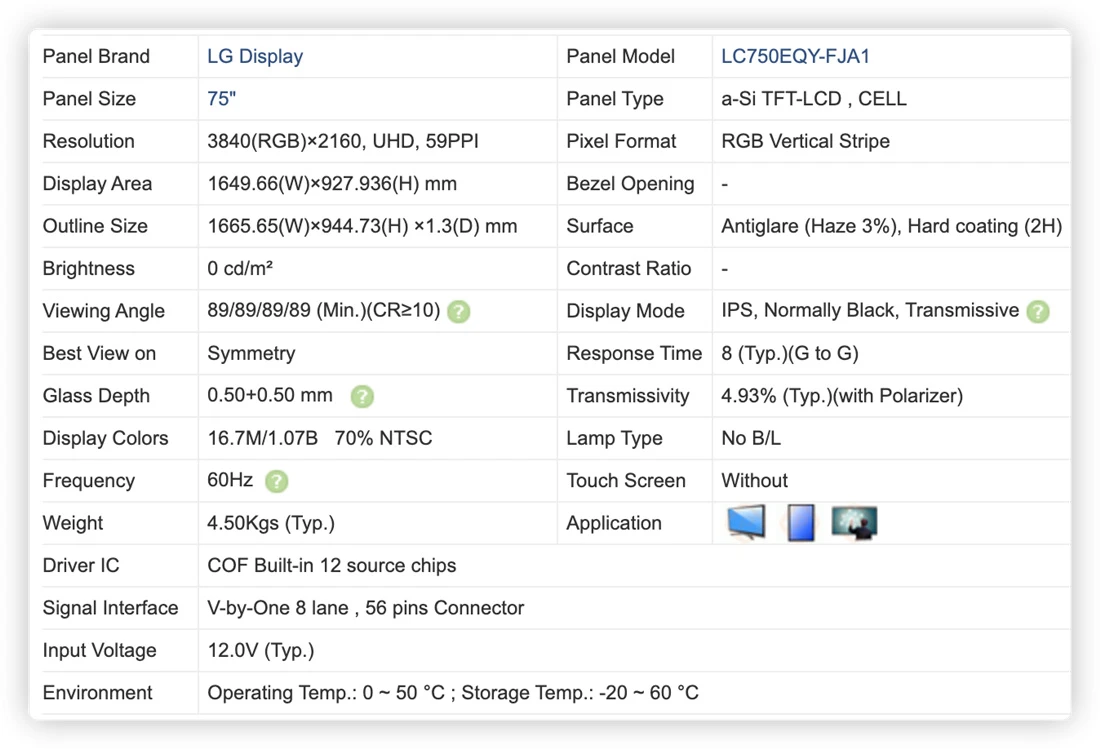The width and height of the screenshot is (1100, 749).
Task: Open the help icon beside Display Mode value
Action: point(1038,311)
